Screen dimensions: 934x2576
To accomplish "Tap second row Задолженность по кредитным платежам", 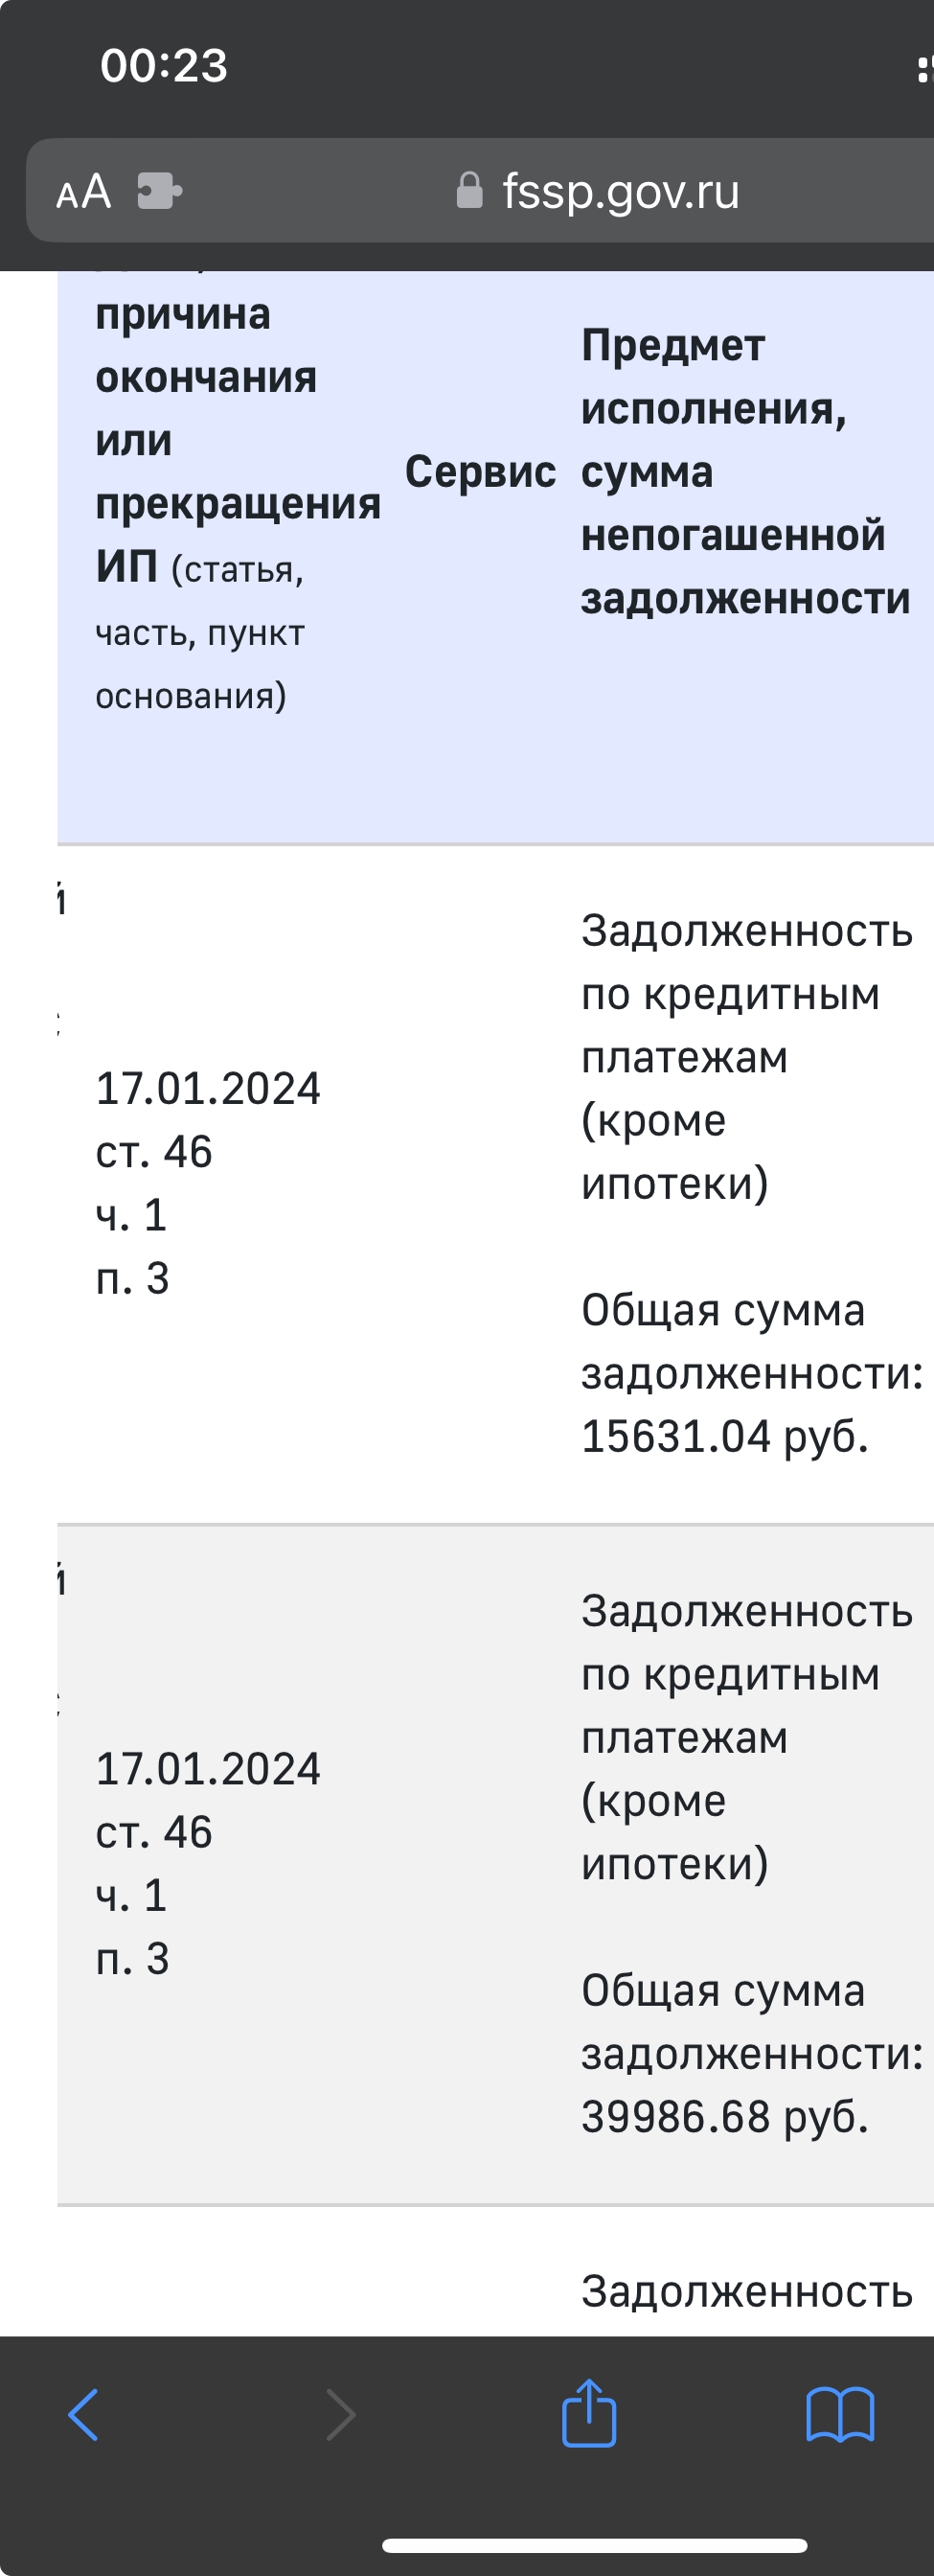I will [746, 1737].
